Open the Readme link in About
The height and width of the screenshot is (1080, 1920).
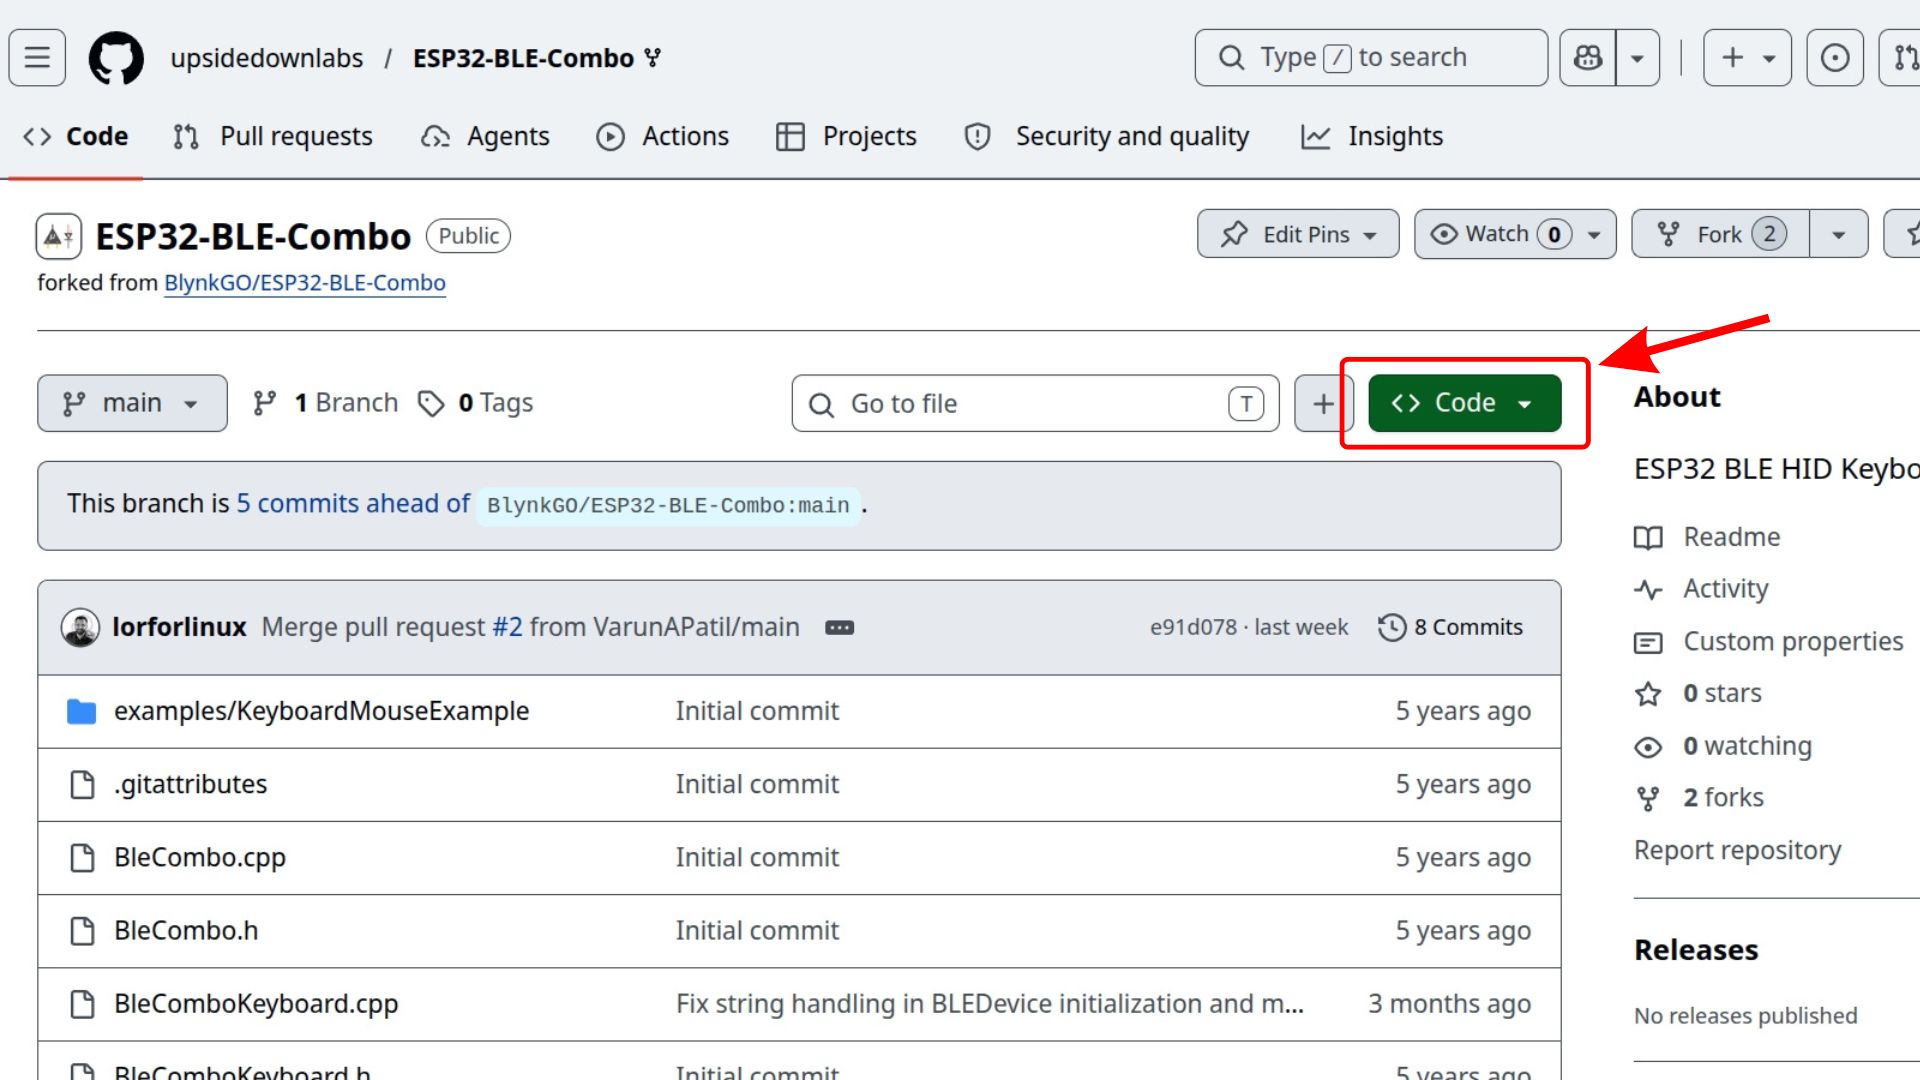(1708, 537)
